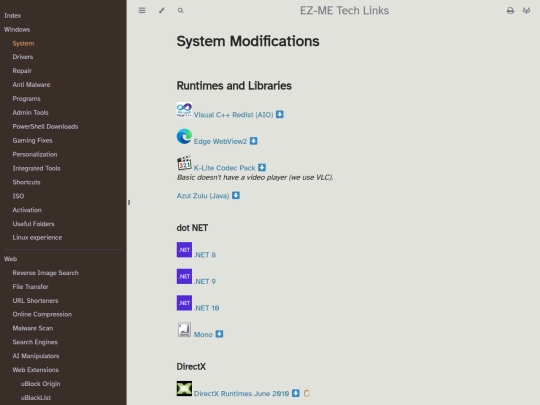Click the K-Lite Codec Pack clapperboard icon
Viewport: 540px width, 405px height.
tap(184, 163)
